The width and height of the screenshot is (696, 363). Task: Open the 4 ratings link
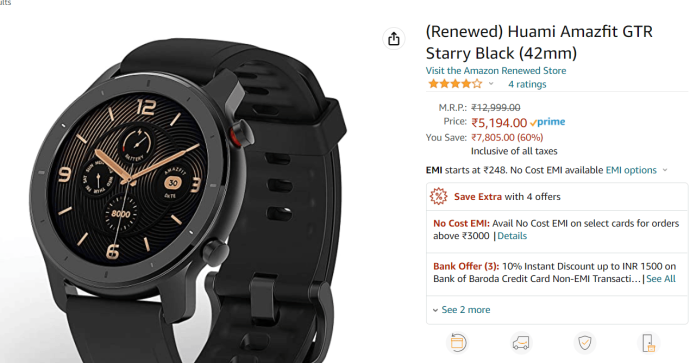click(x=527, y=84)
